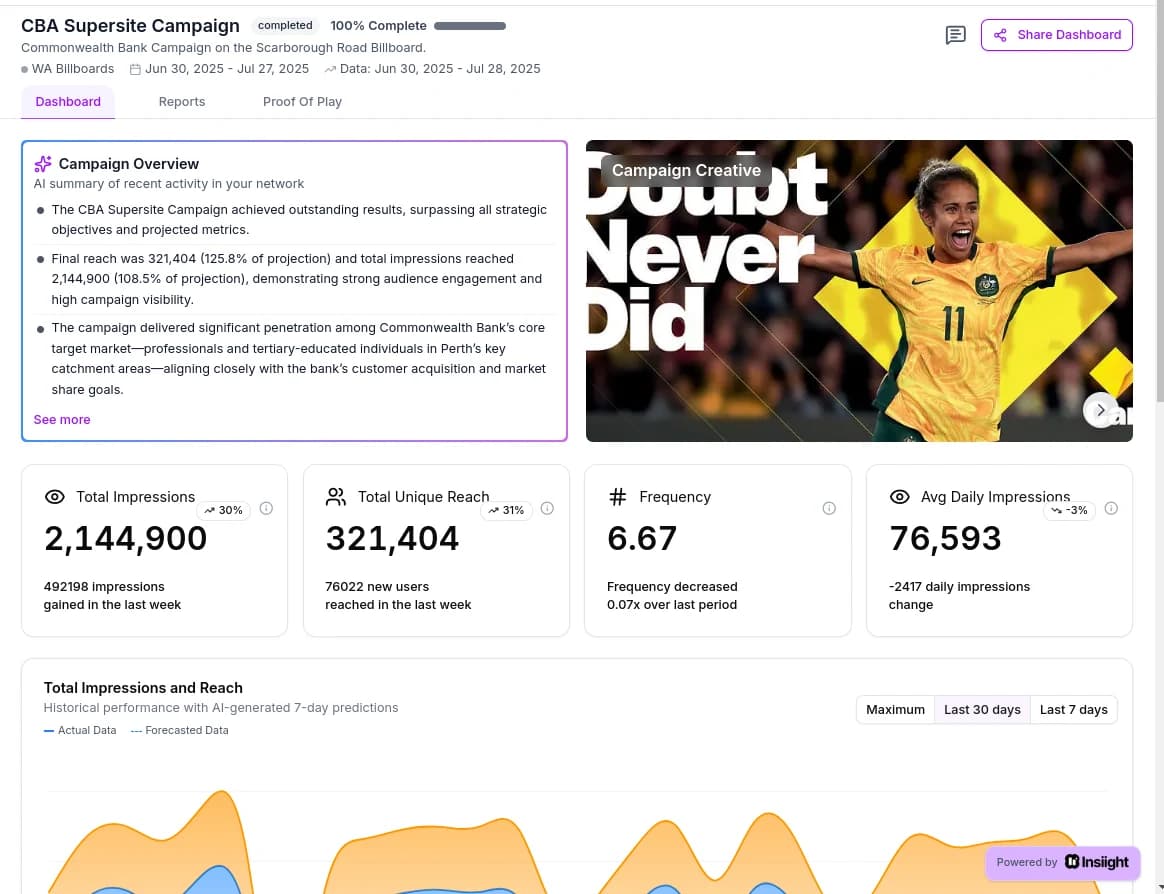Select the Last 7 days range button
This screenshot has height=894, width=1164.
pos(1073,709)
